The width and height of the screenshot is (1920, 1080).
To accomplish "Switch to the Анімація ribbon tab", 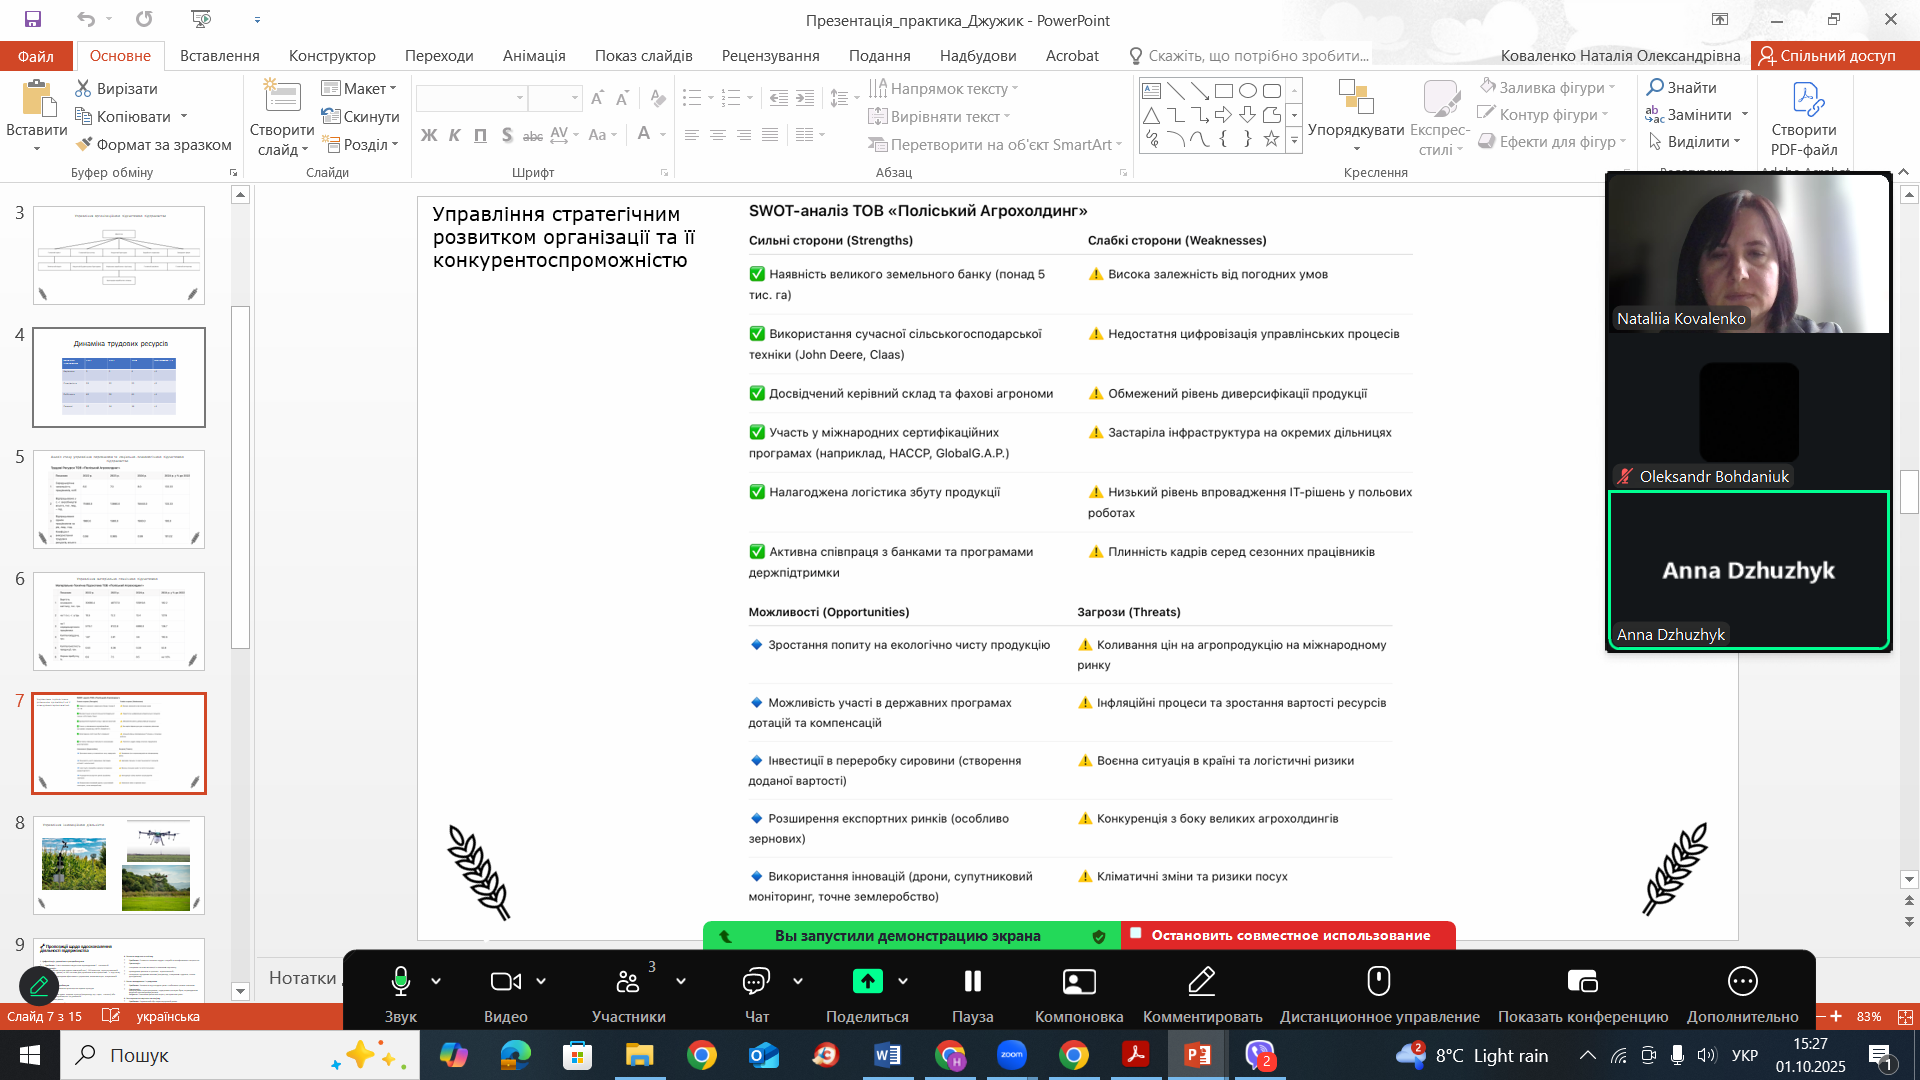I will (534, 56).
